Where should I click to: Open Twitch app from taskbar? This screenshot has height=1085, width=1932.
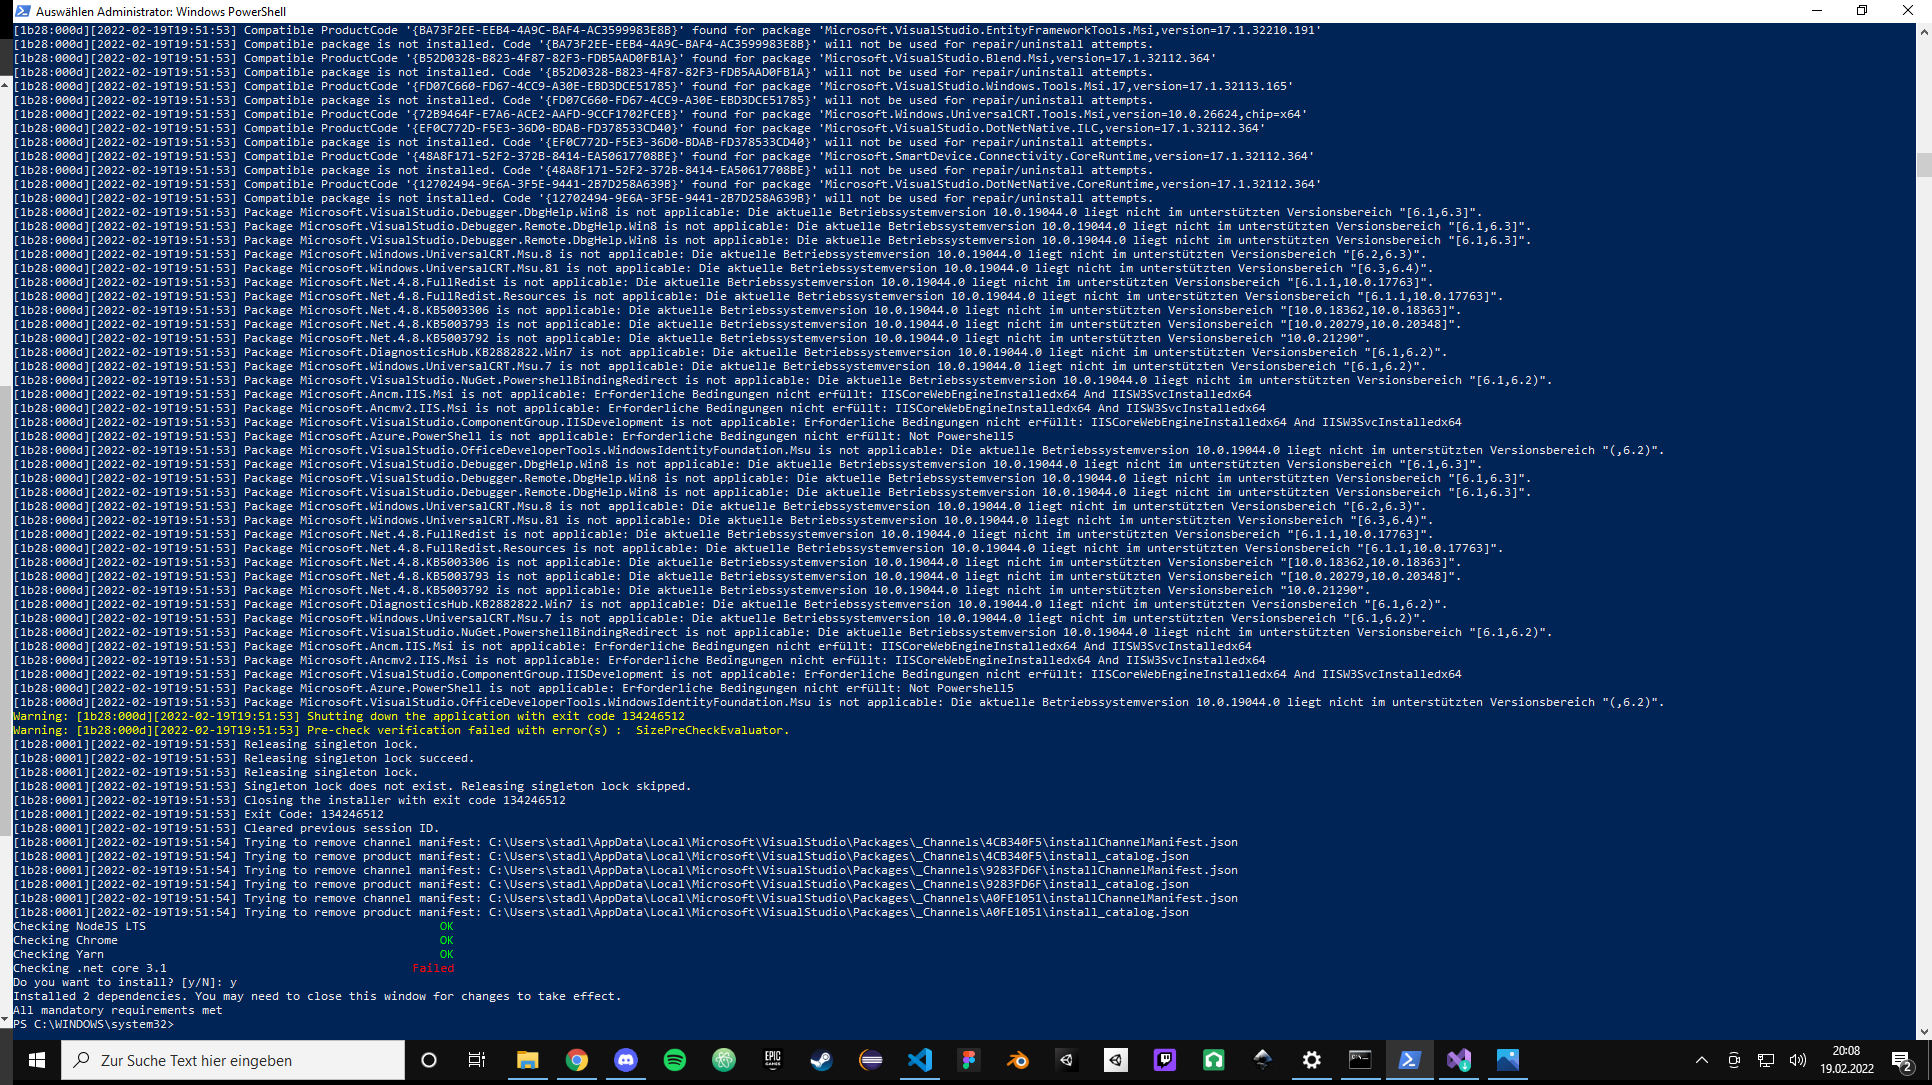tap(1164, 1060)
